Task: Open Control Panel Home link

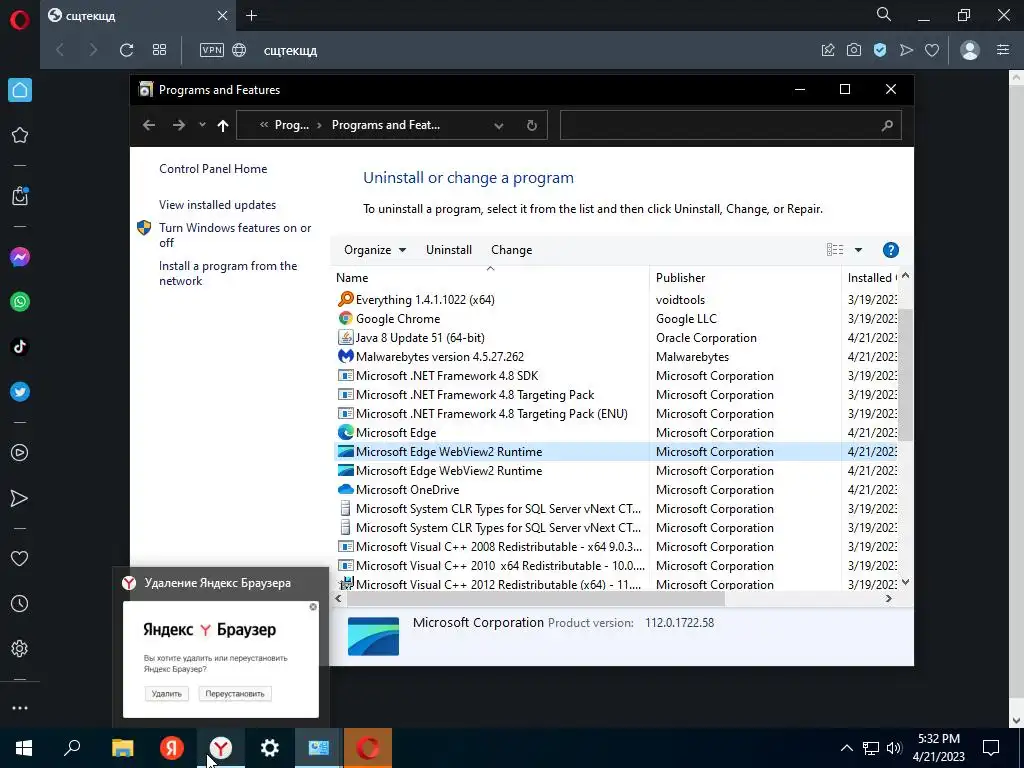Action: click(x=213, y=168)
